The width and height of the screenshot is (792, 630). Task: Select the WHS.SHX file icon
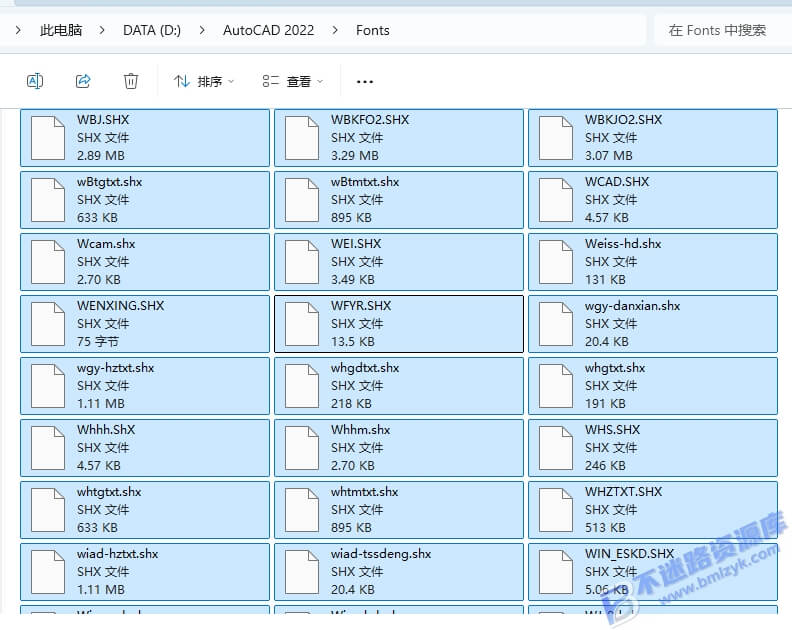[556, 448]
